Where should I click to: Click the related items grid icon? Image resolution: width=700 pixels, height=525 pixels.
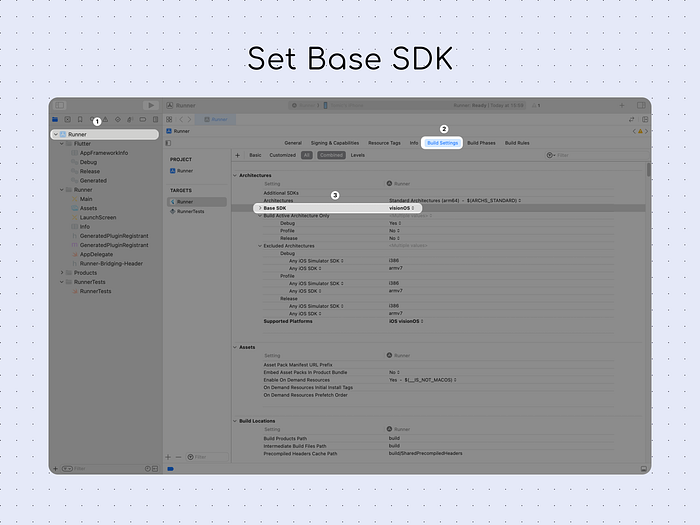169,120
